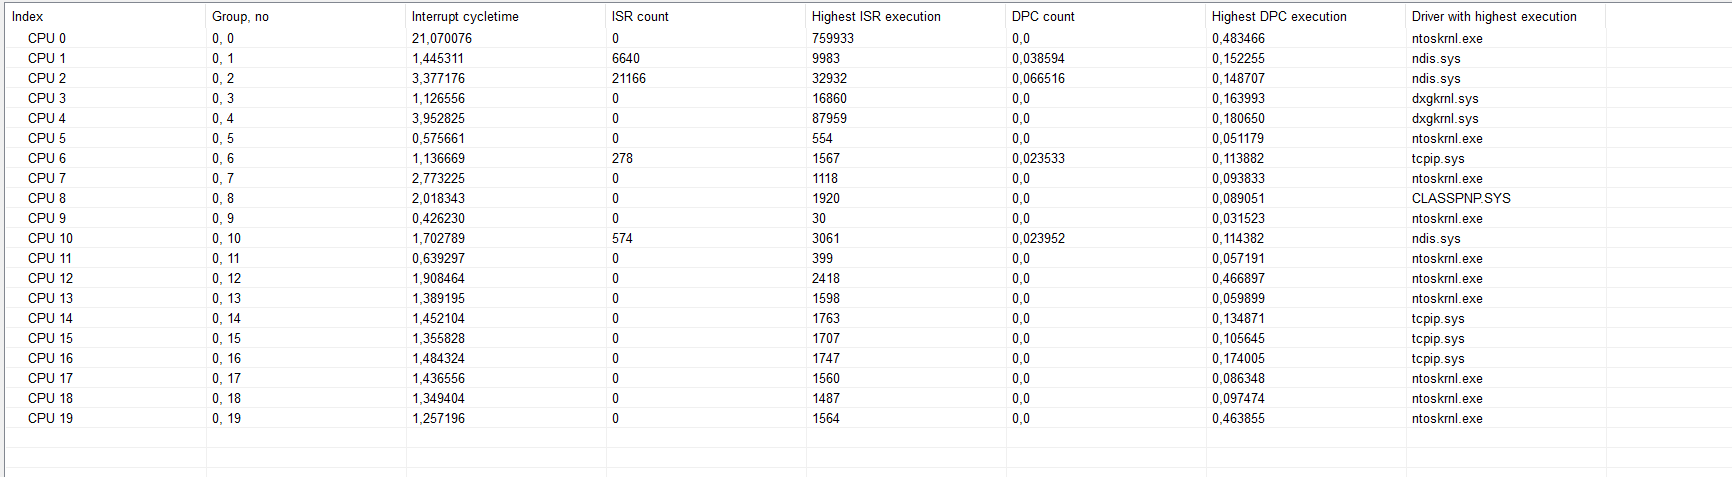1732x477 pixels.
Task: Click ISR count value 21166
Action: pyautogui.click(x=629, y=78)
